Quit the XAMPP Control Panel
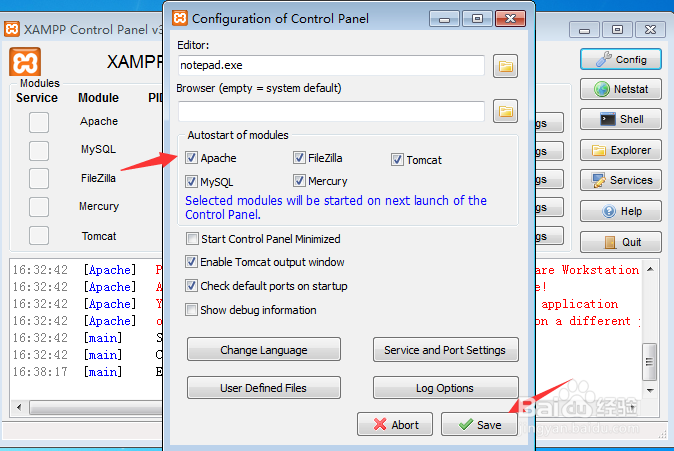674x451 pixels. pyautogui.click(x=620, y=242)
